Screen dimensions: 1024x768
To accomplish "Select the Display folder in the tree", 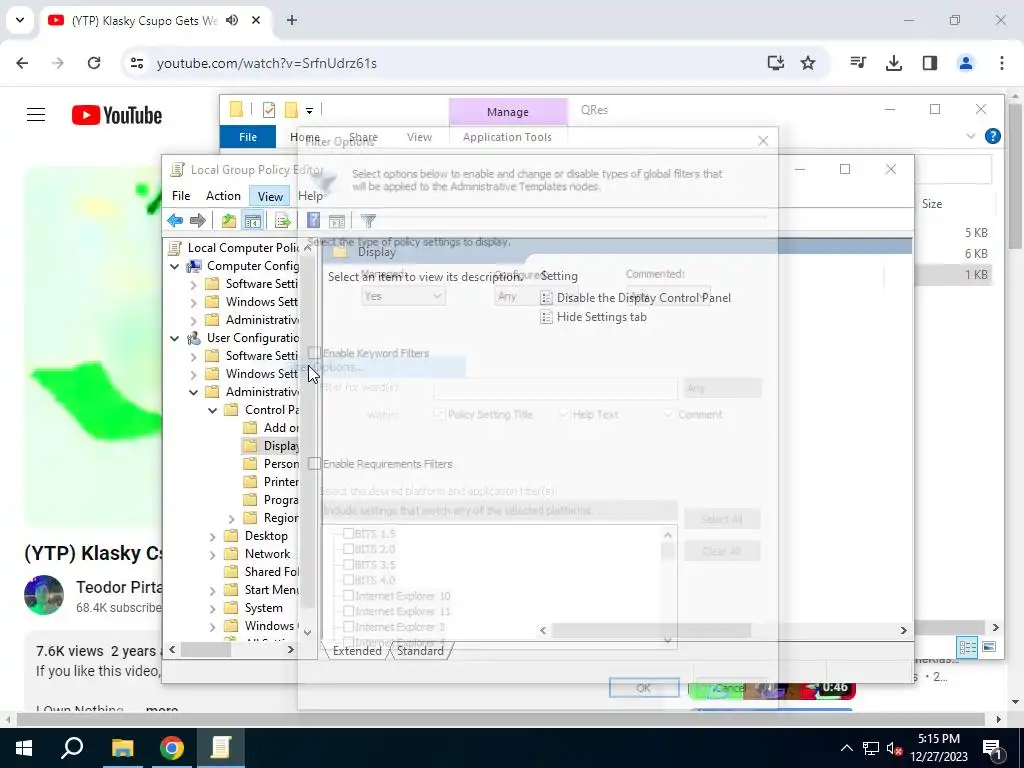I will point(271,446).
